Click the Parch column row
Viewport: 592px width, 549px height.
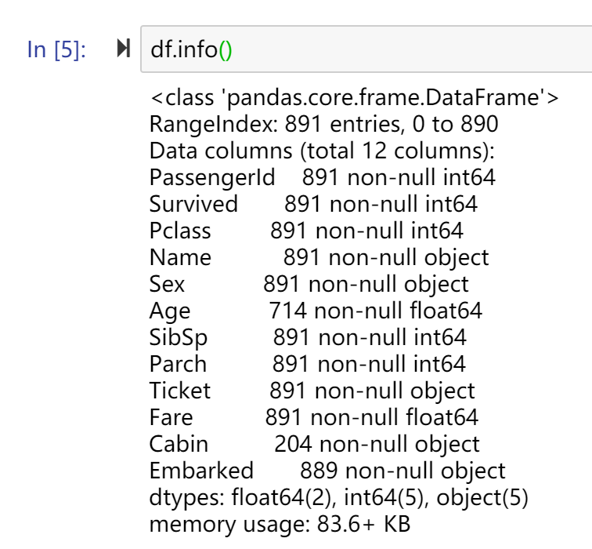[308, 364]
